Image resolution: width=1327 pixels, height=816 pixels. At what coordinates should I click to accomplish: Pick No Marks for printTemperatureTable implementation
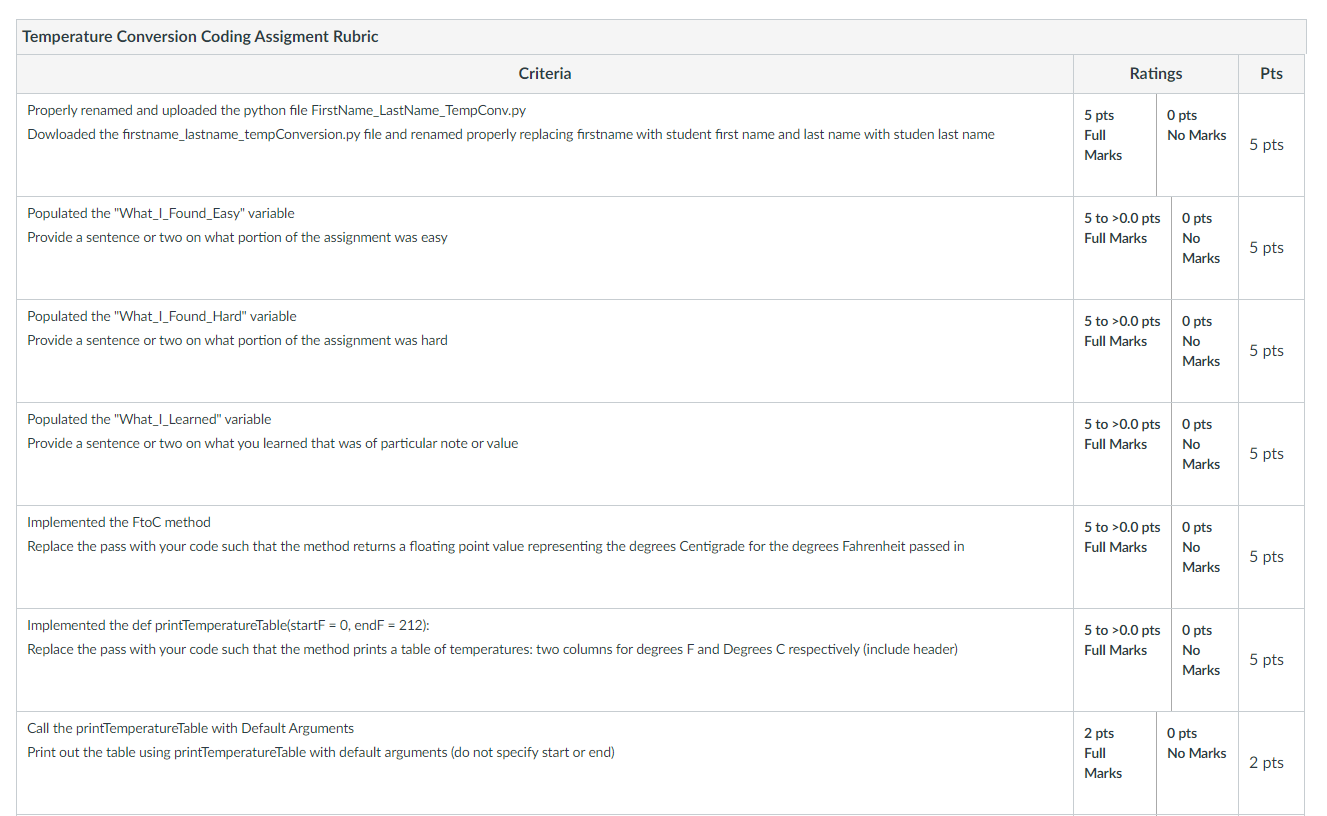1205,660
